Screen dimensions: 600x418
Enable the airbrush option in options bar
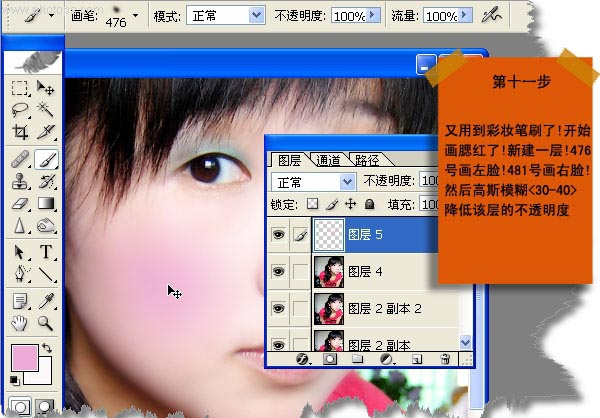tap(491, 16)
